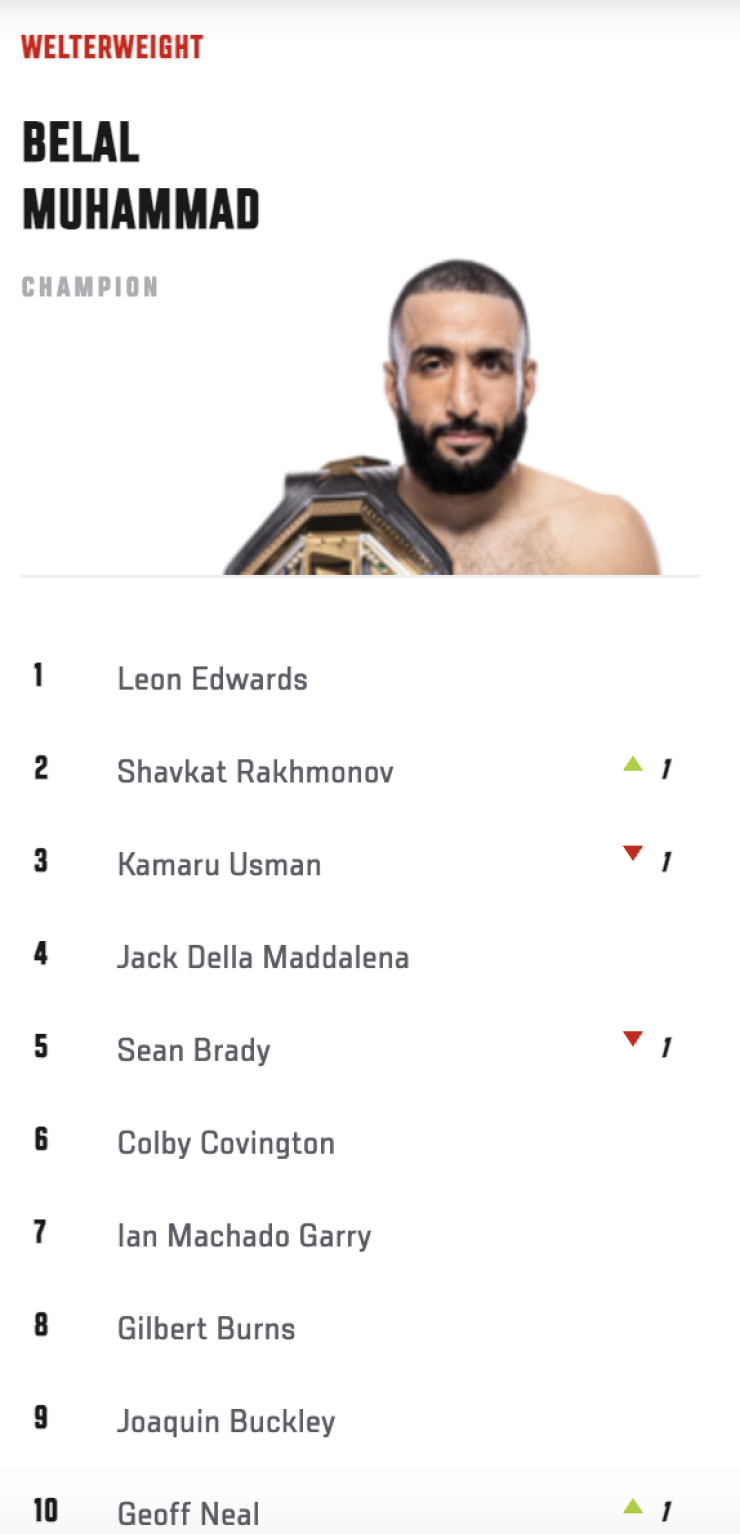The width and height of the screenshot is (740, 1534).
Task: Open Geoff Neal's fighter profile
Action: point(188,1514)
